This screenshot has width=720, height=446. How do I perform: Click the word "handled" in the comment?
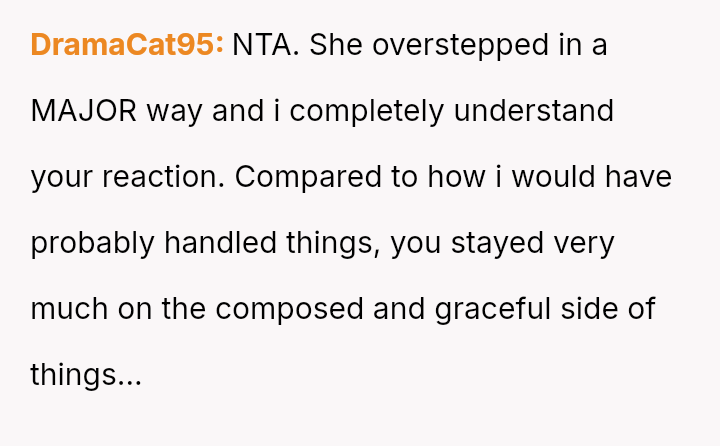tap(219, 243)
